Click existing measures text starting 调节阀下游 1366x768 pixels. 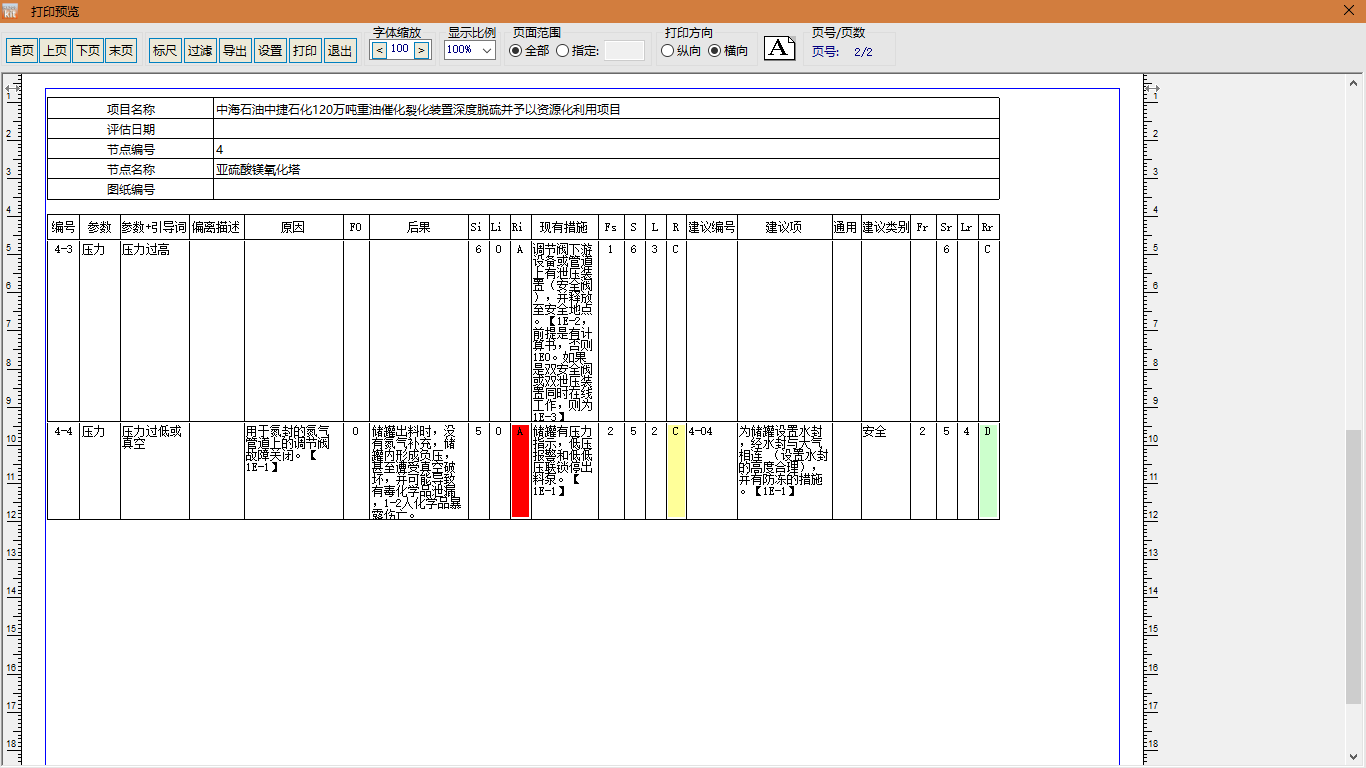(564, 332)
